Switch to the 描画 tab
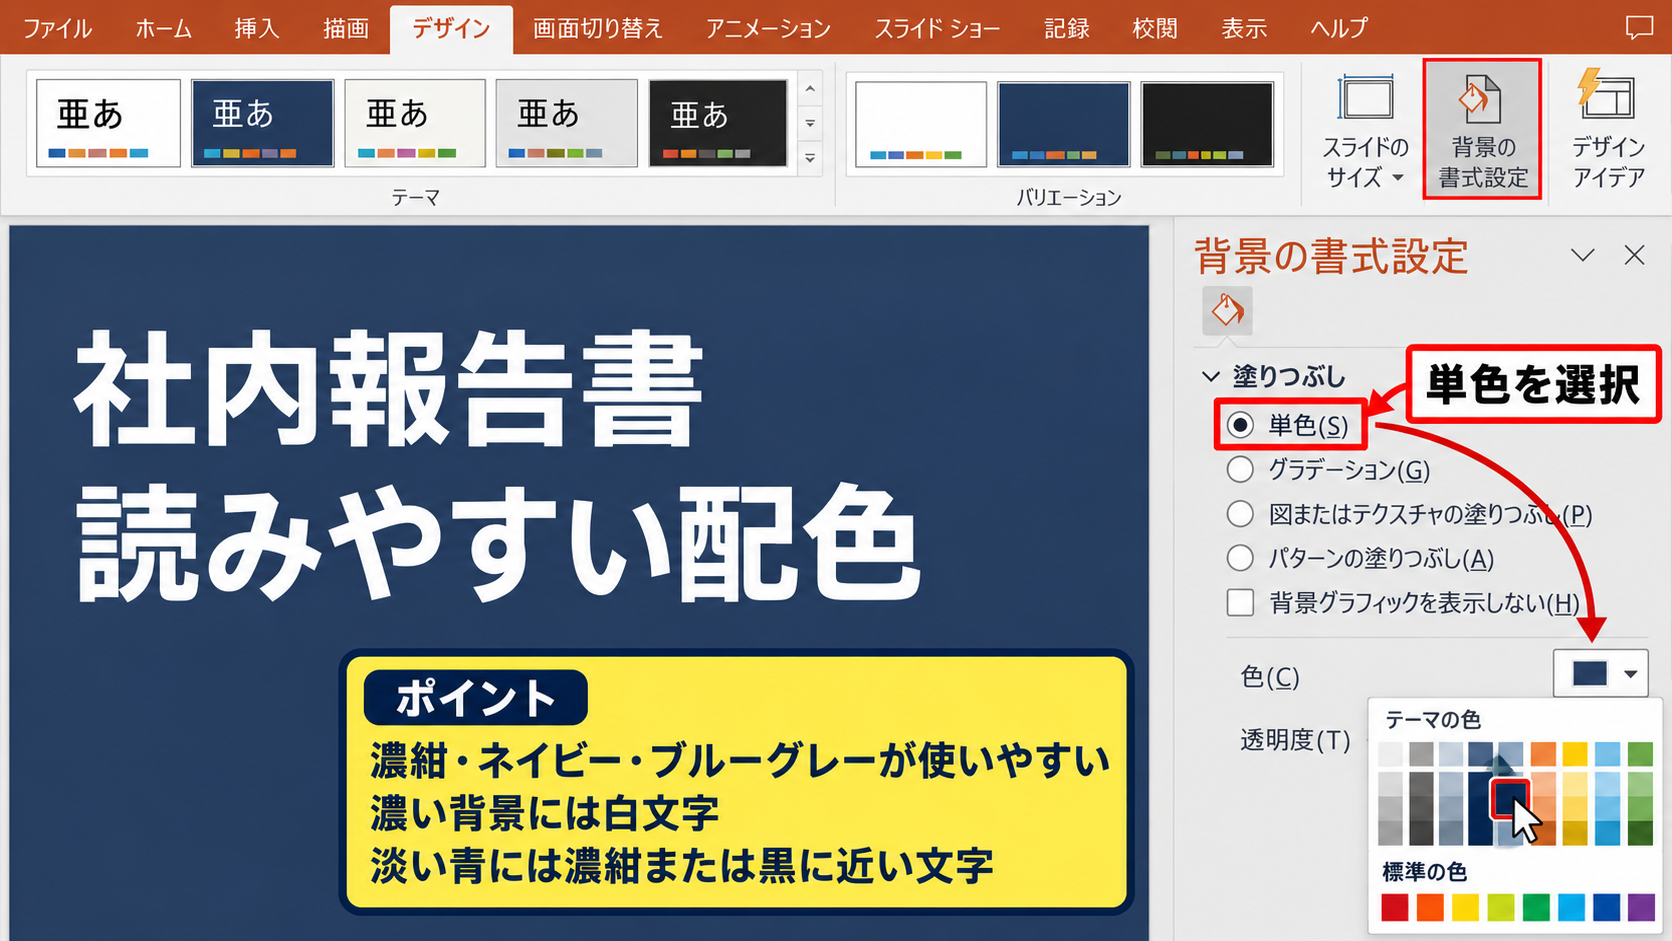The width and height of the screenshot is (1672, 941). point(346,28)
